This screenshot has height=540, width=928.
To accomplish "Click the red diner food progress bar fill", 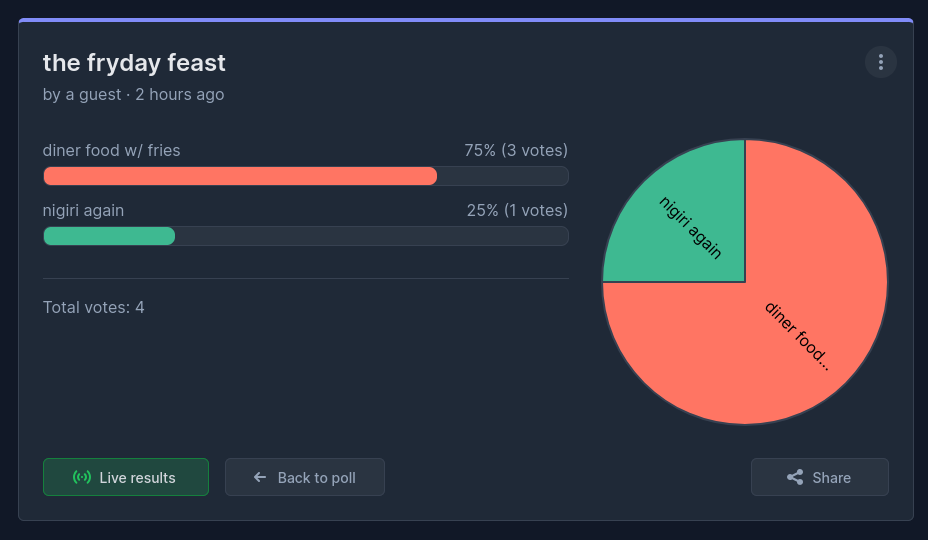I will coord(240,176).
